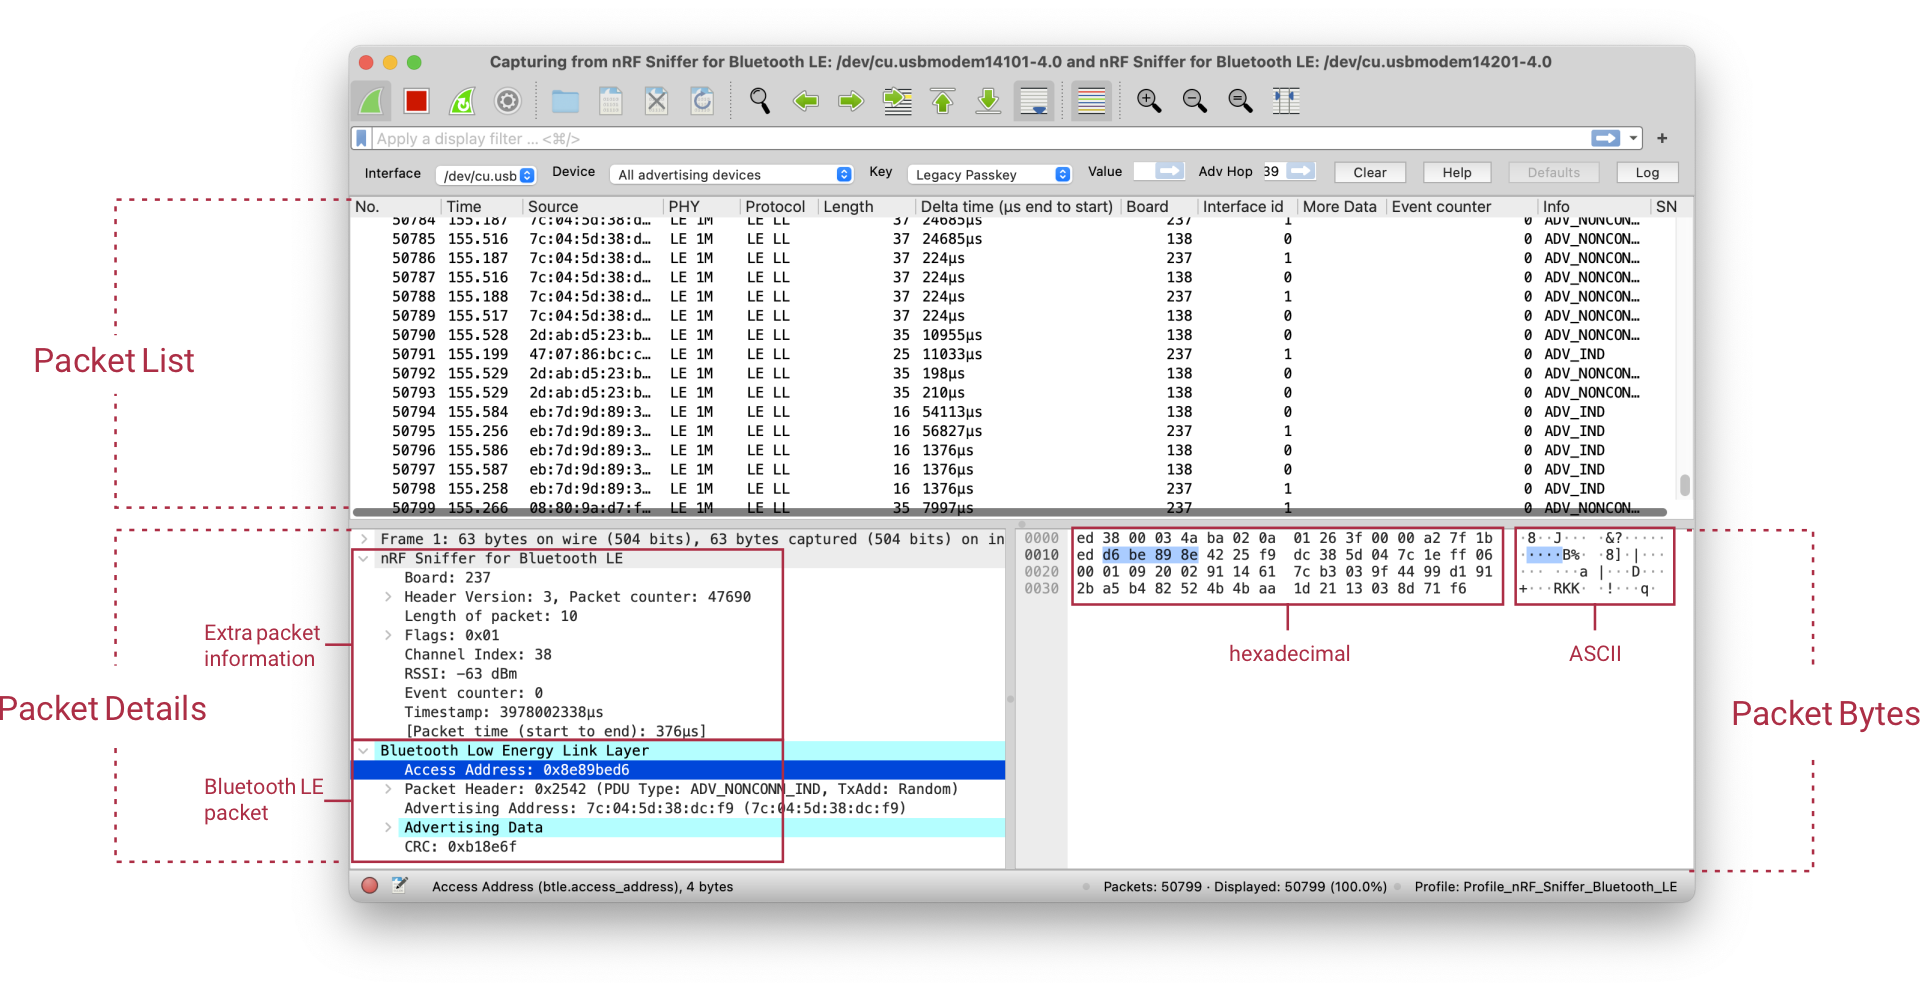Find a packet with magnifier icon

[x=760, y=101]
